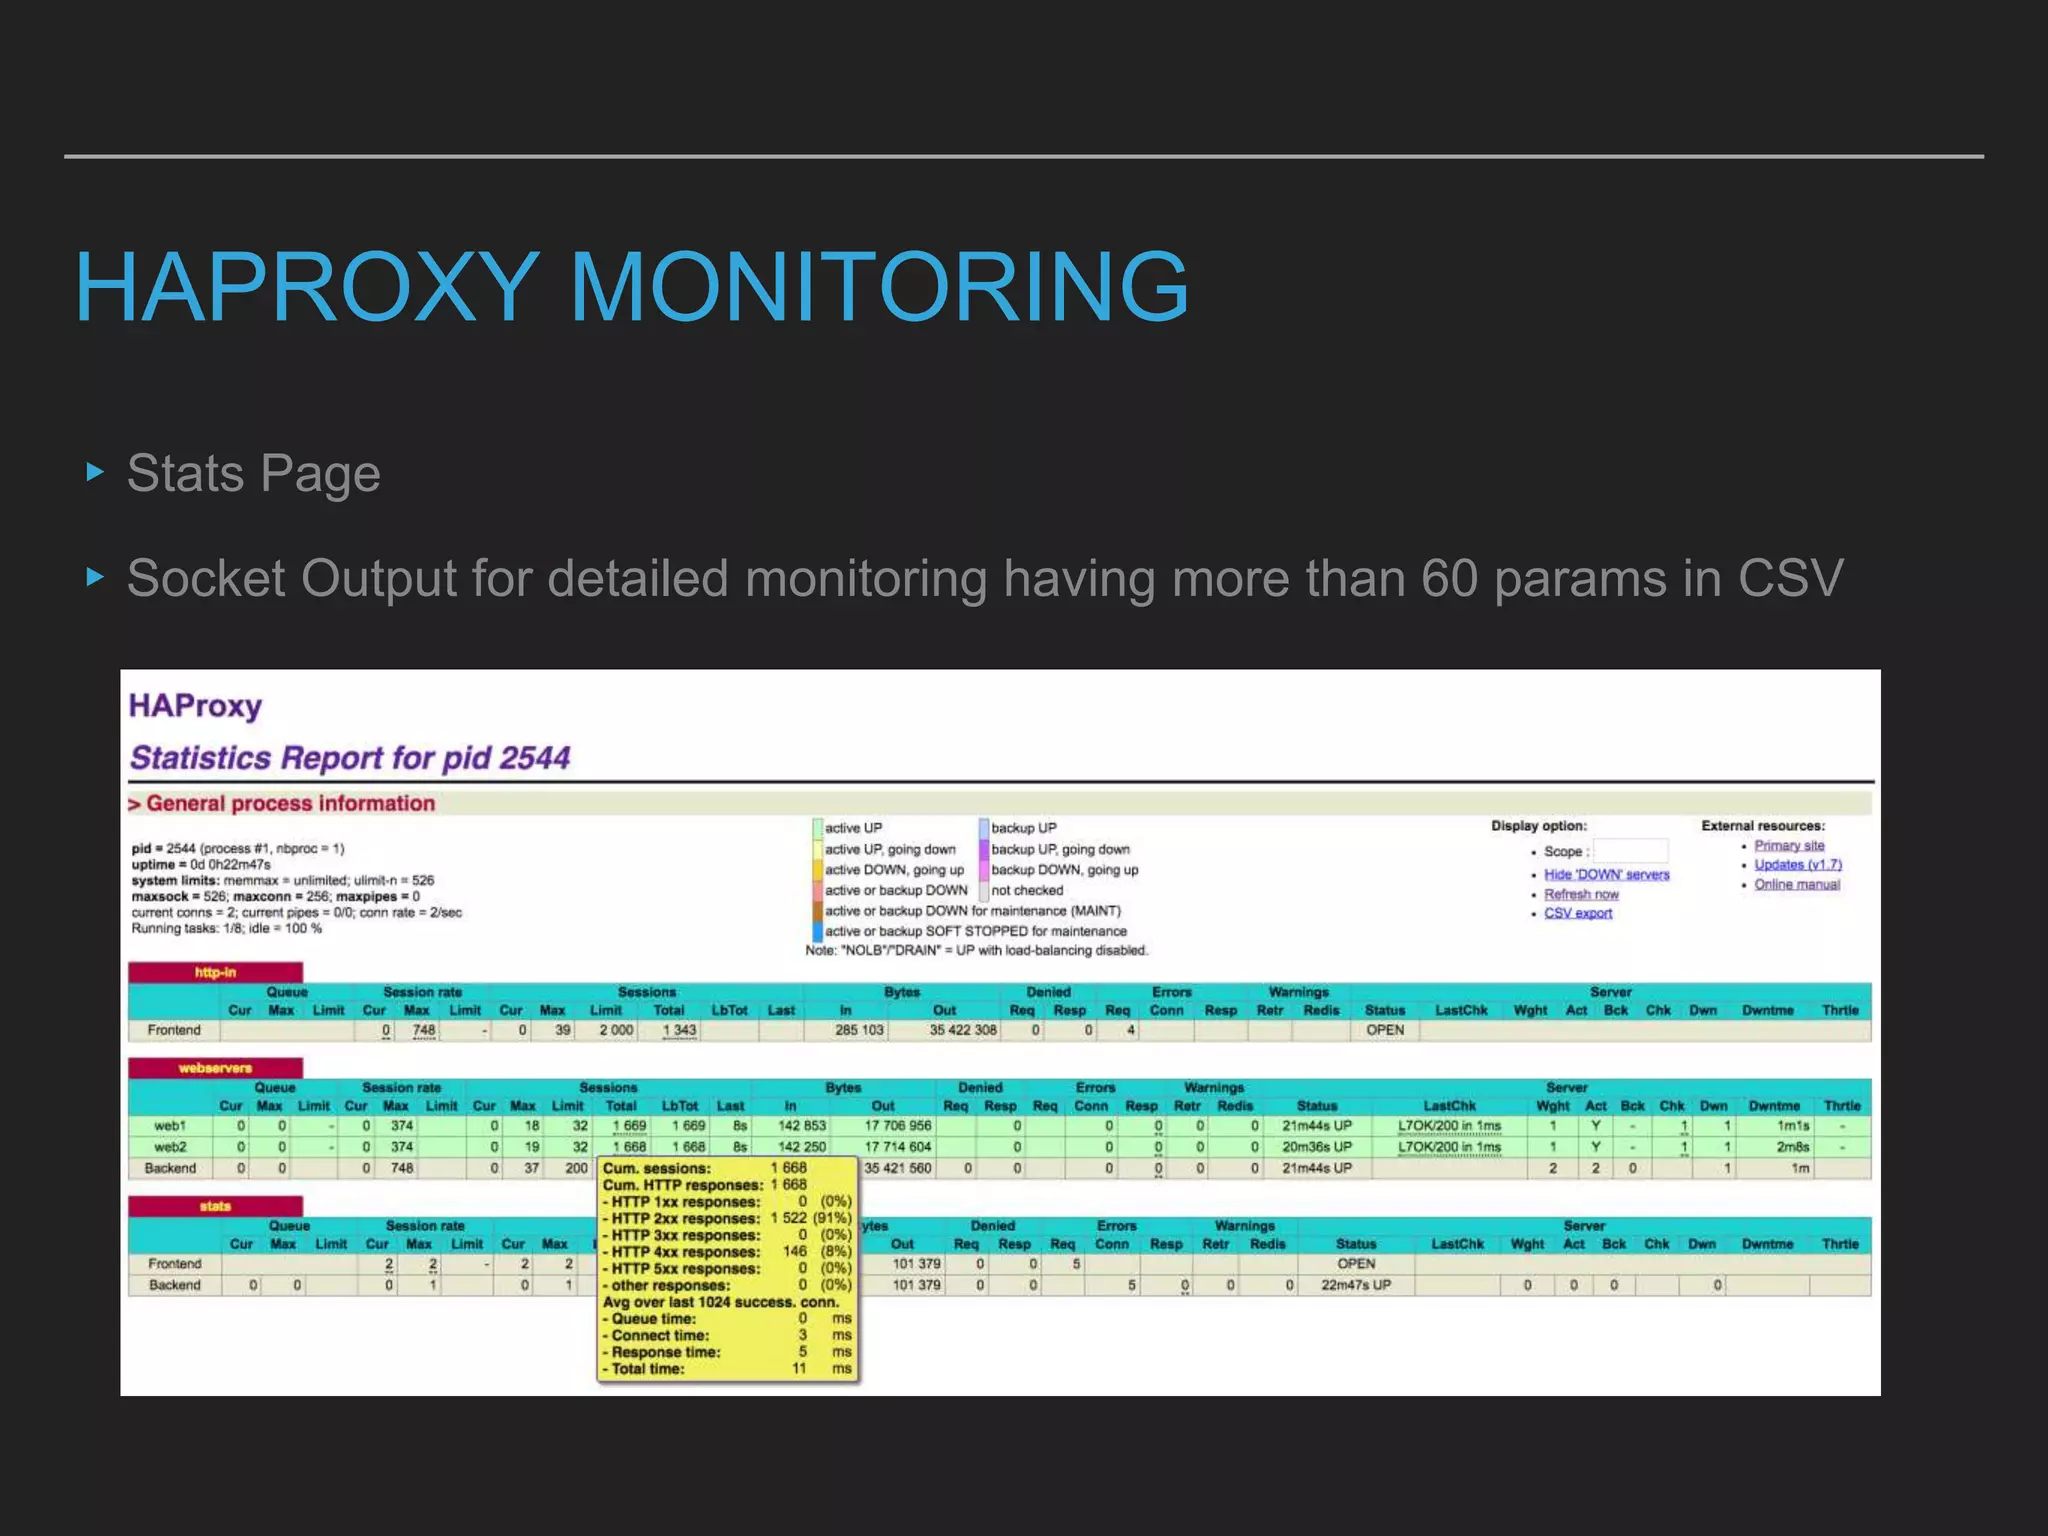This screenshot has height=1536, width=2048.
Task: Select the http-in proxy section label
Action: tap(215, 972)
